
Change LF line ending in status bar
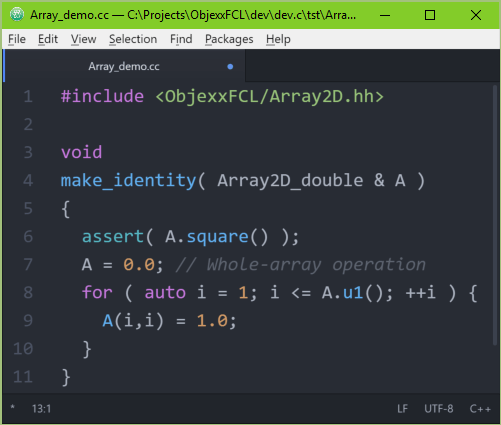pyautogui.click(x=402, y=409)
